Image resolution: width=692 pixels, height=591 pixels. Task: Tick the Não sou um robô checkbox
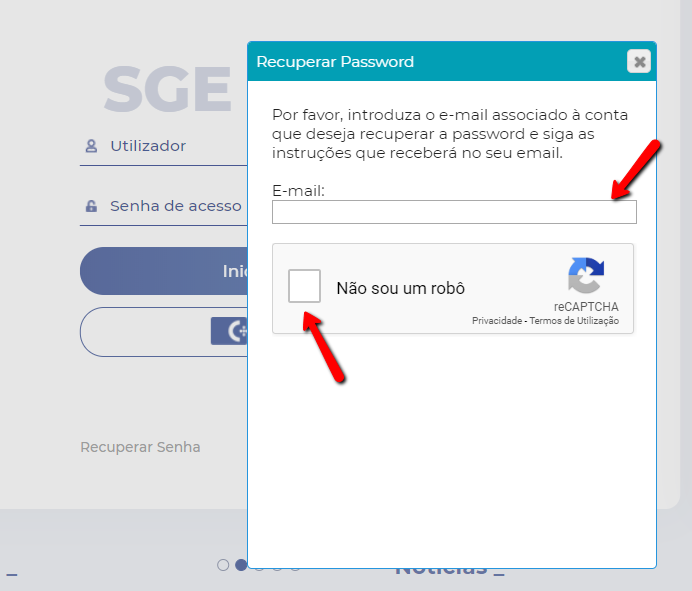[304, 286]
